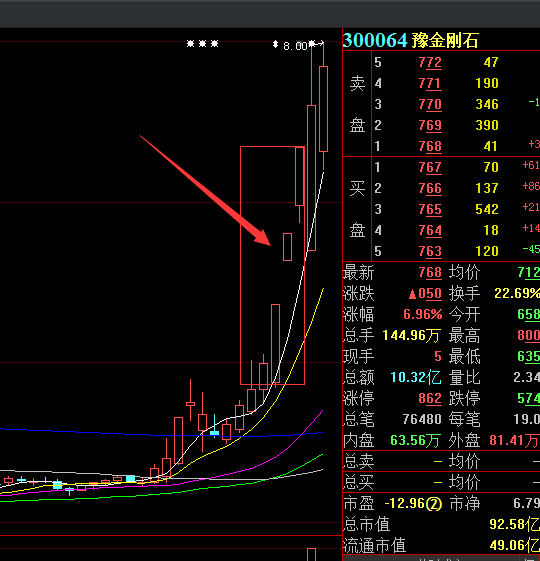
Task: Click the third asterisk info marker
Action: [214, 44]
